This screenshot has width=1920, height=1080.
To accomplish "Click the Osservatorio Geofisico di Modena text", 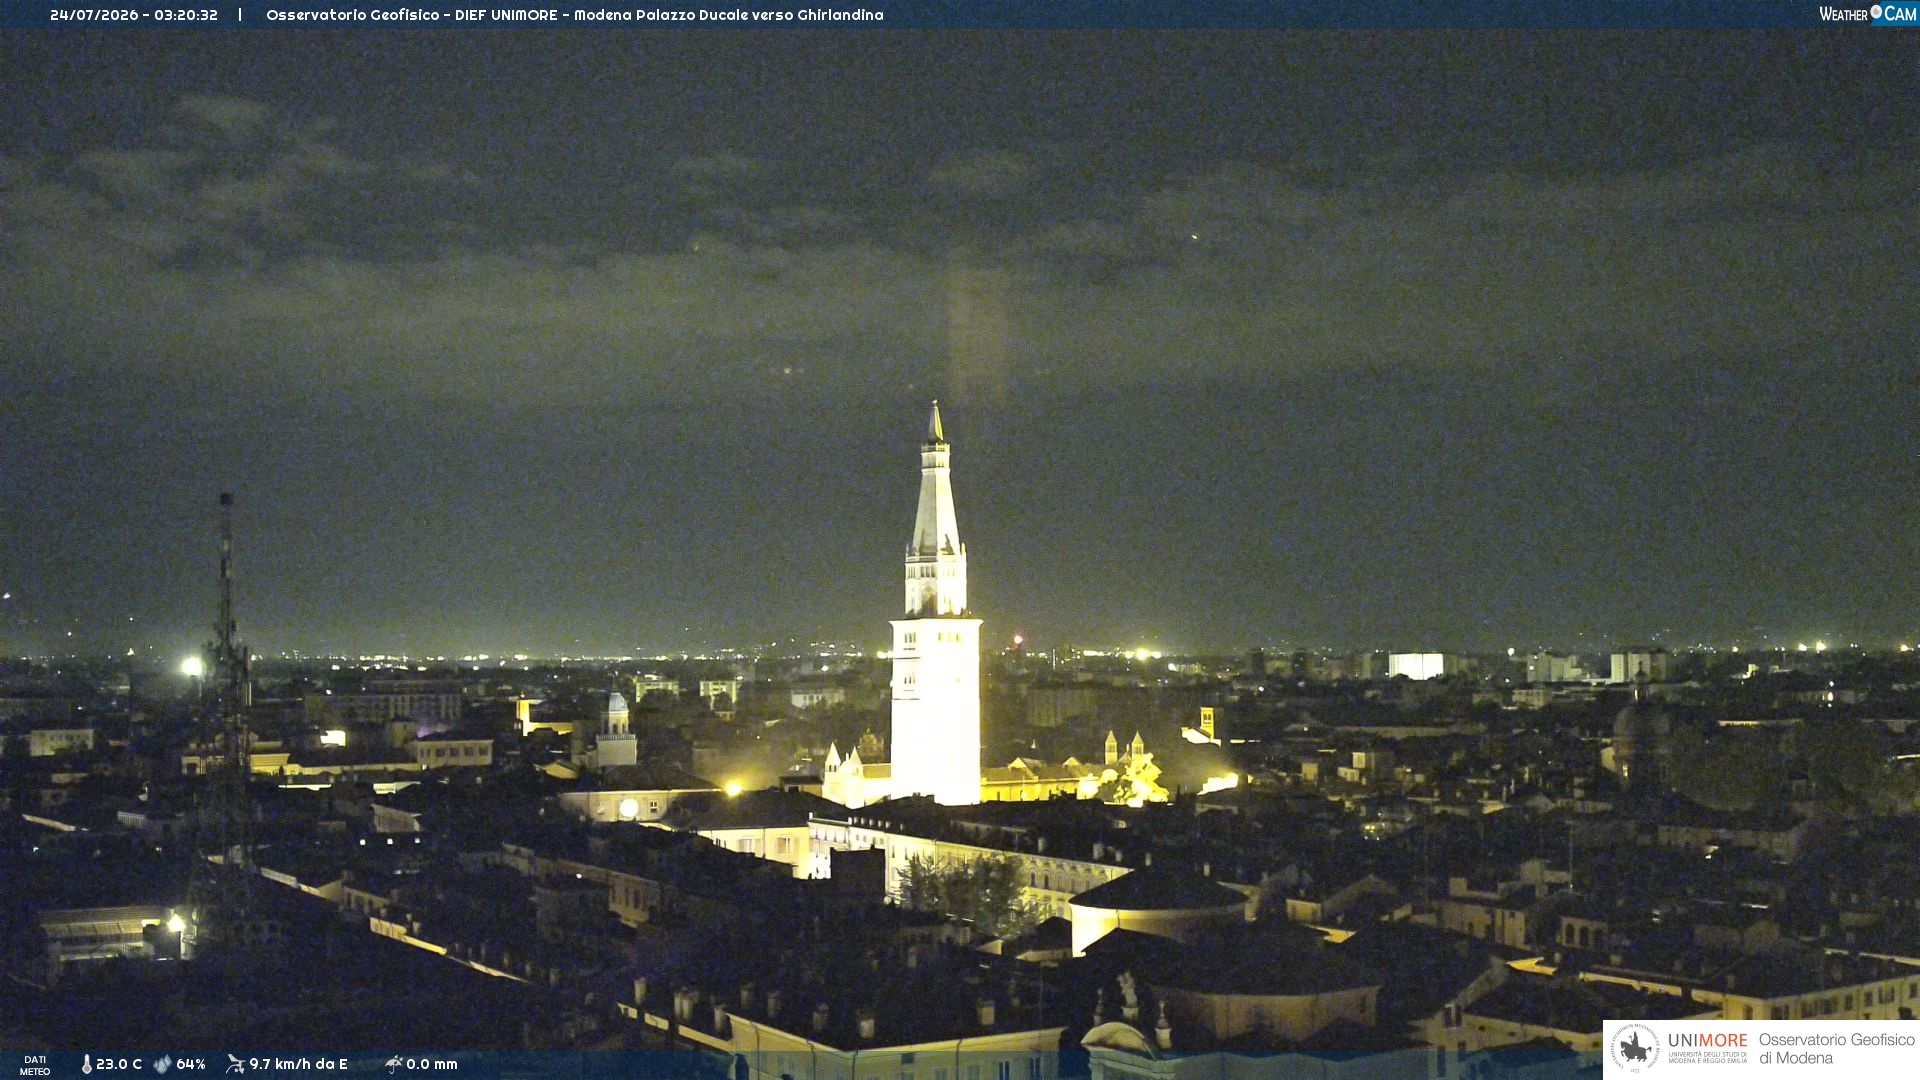I will [x=1836, y=1048].
